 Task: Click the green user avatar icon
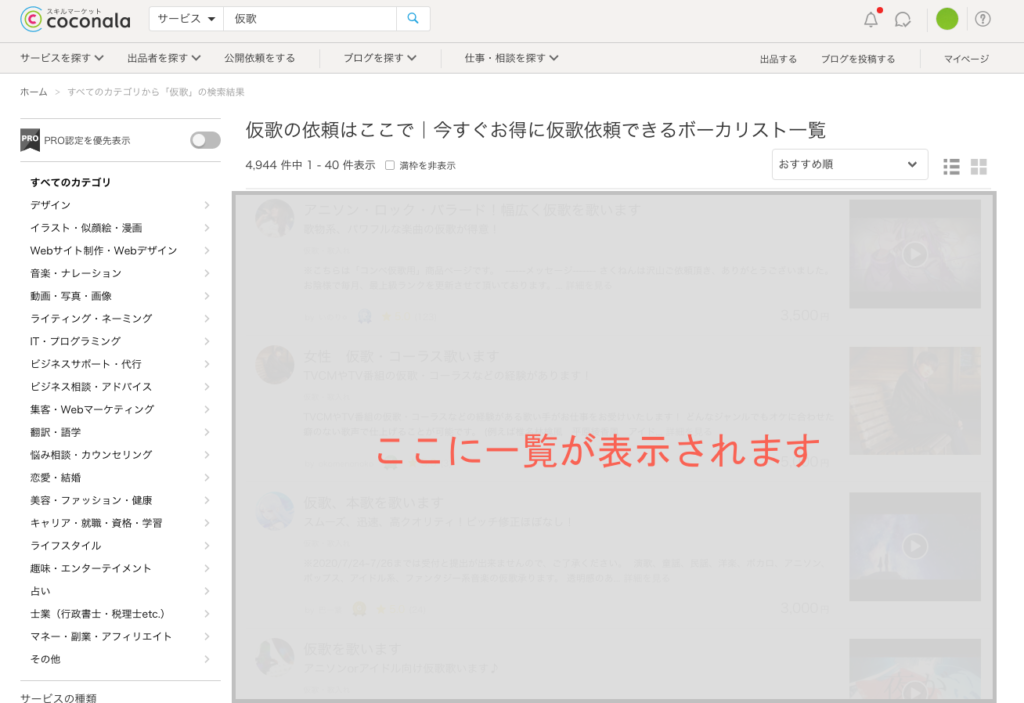(x=947, y=19)
